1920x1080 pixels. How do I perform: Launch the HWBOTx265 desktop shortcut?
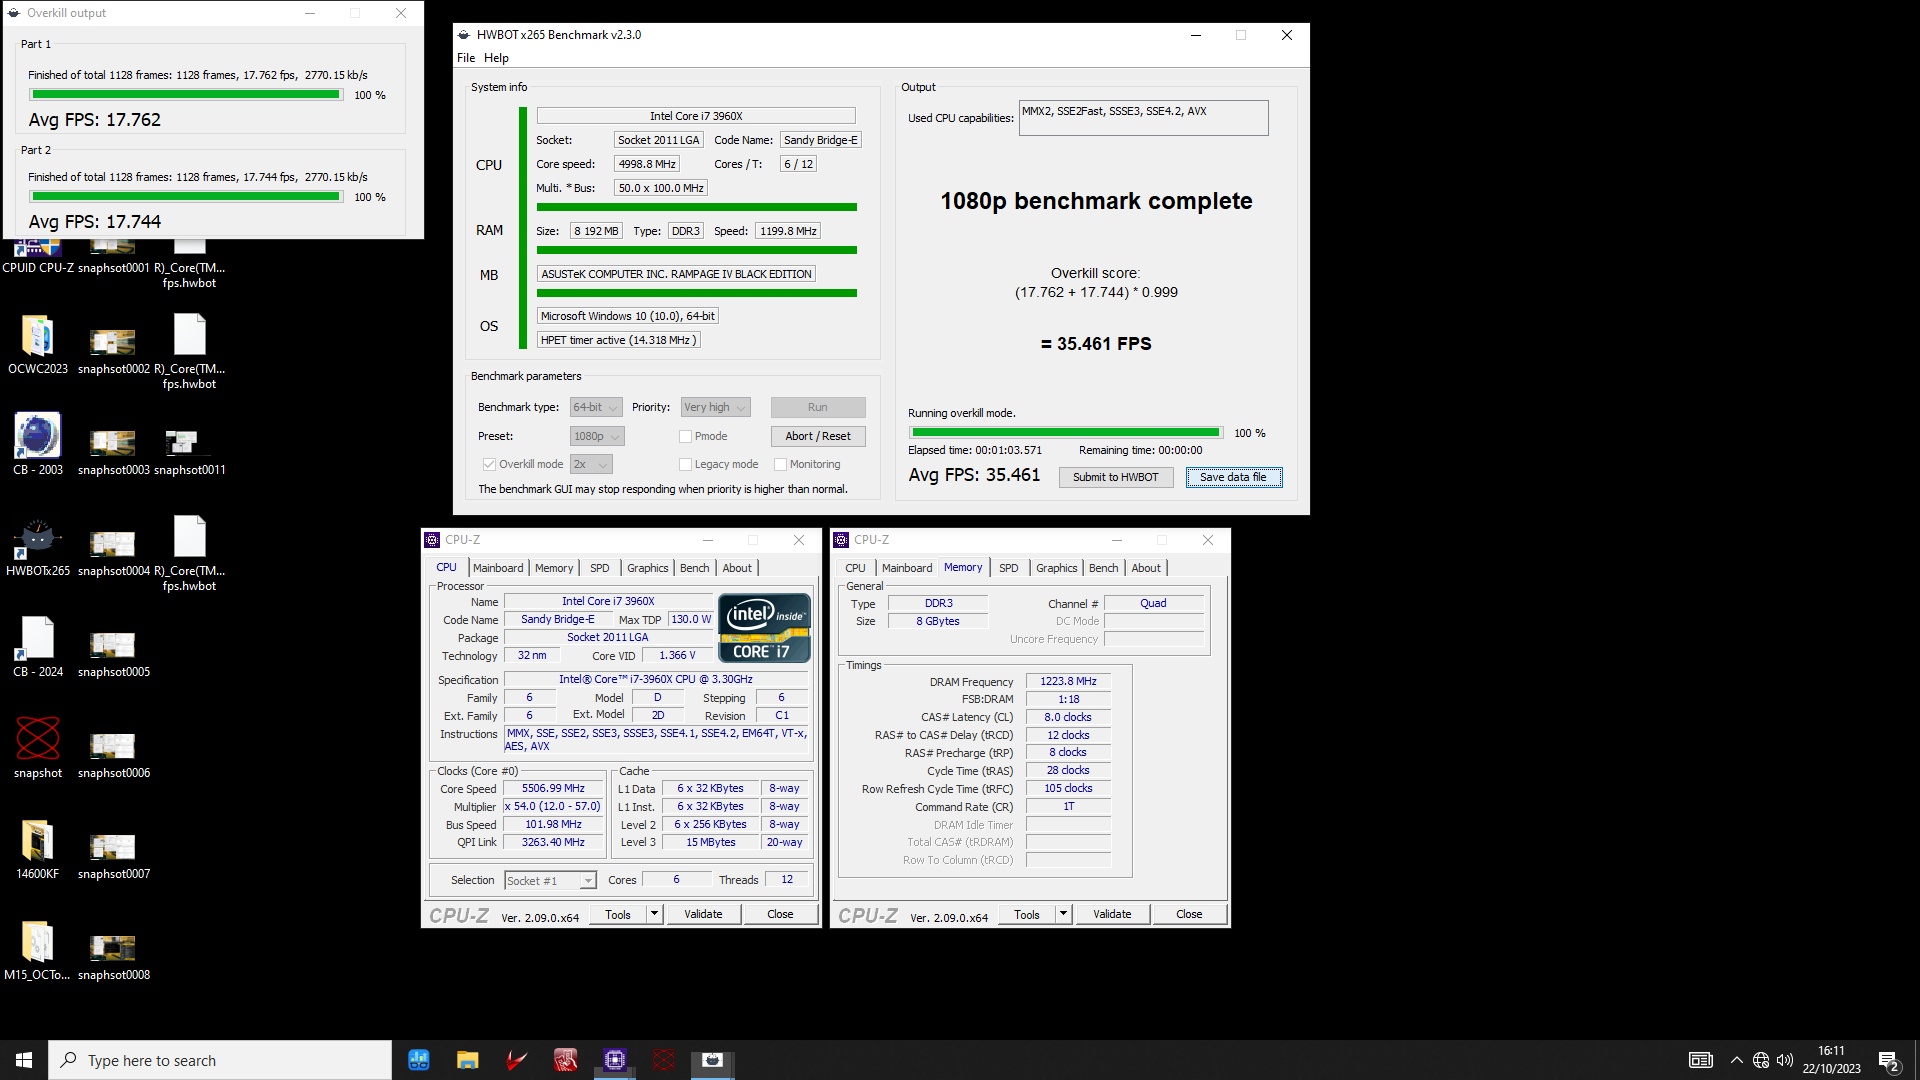coord(37,546)
